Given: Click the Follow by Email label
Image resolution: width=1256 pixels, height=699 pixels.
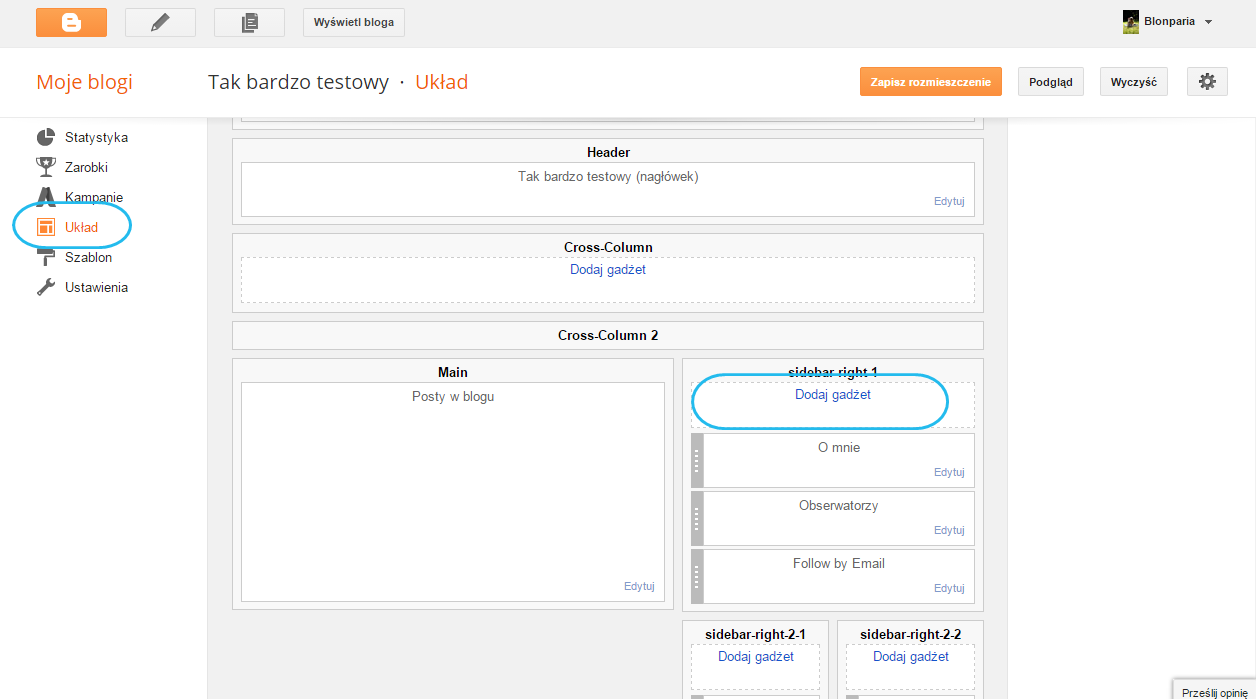Looking at the screenshot, I should (839, 564).
